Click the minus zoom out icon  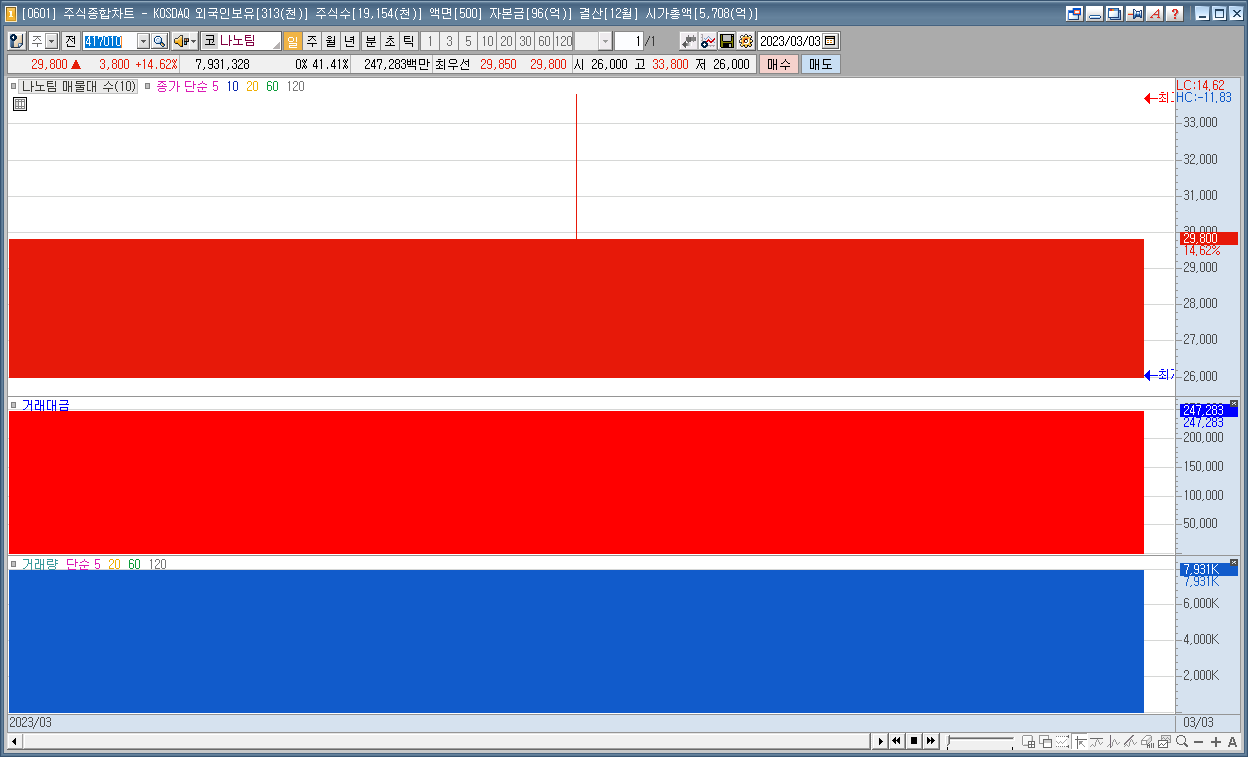(x=1198, y=741)
